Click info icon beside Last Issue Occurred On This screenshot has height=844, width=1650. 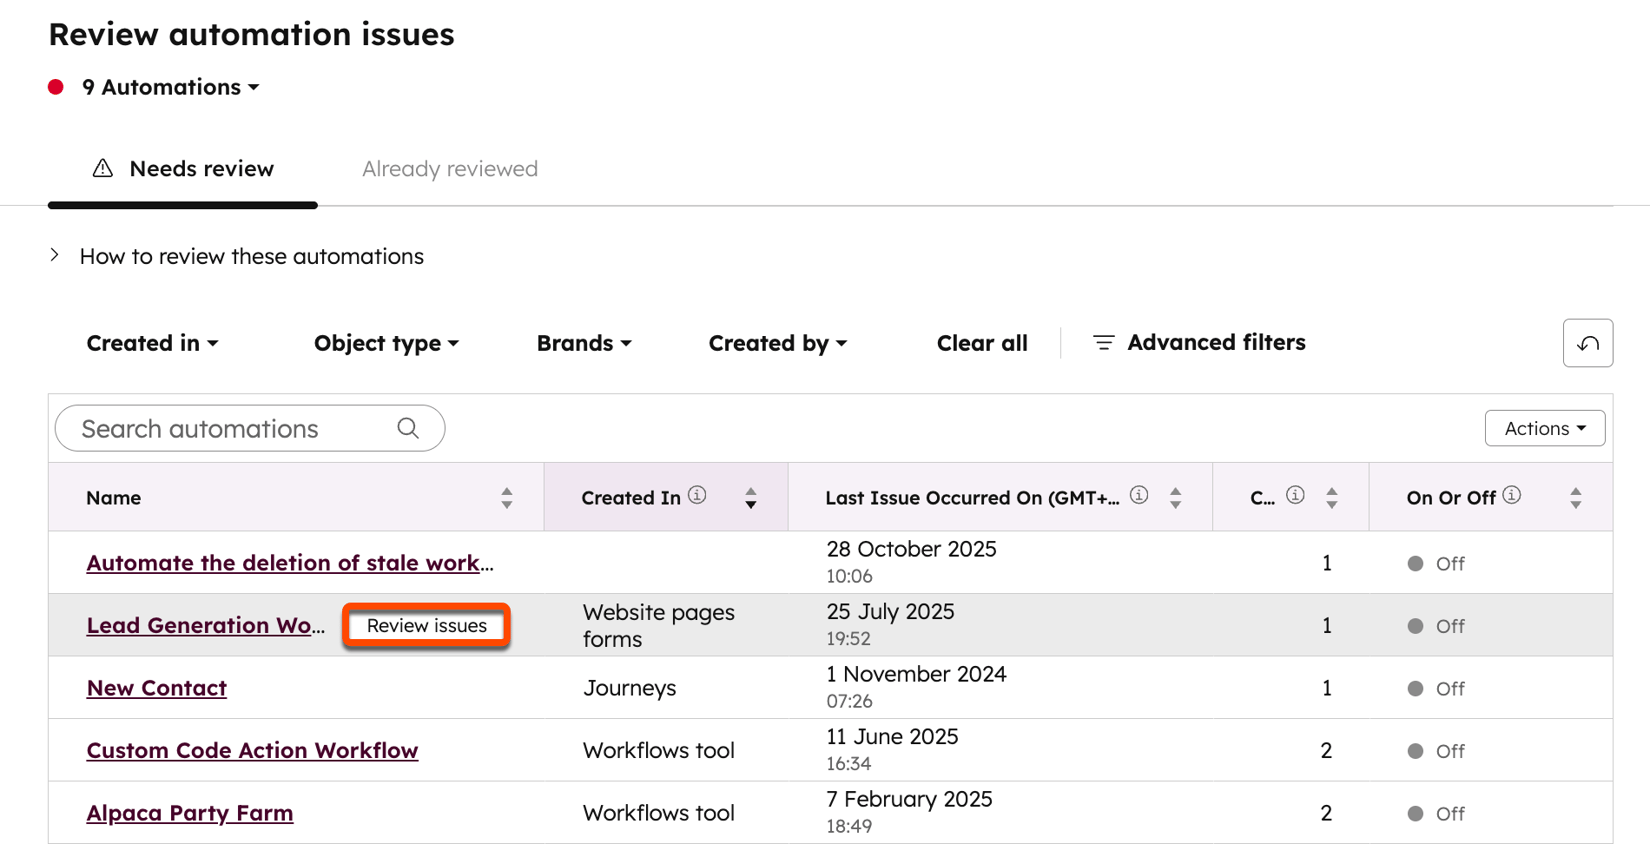[x=1138, y=495]
